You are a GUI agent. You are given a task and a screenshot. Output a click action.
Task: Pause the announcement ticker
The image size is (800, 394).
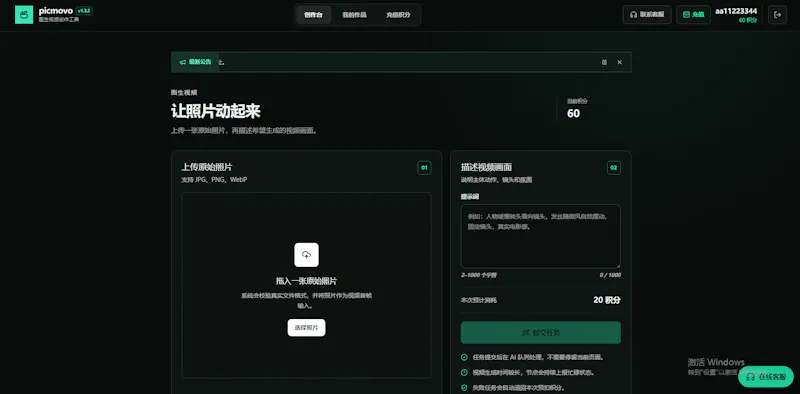pos(605,62)
